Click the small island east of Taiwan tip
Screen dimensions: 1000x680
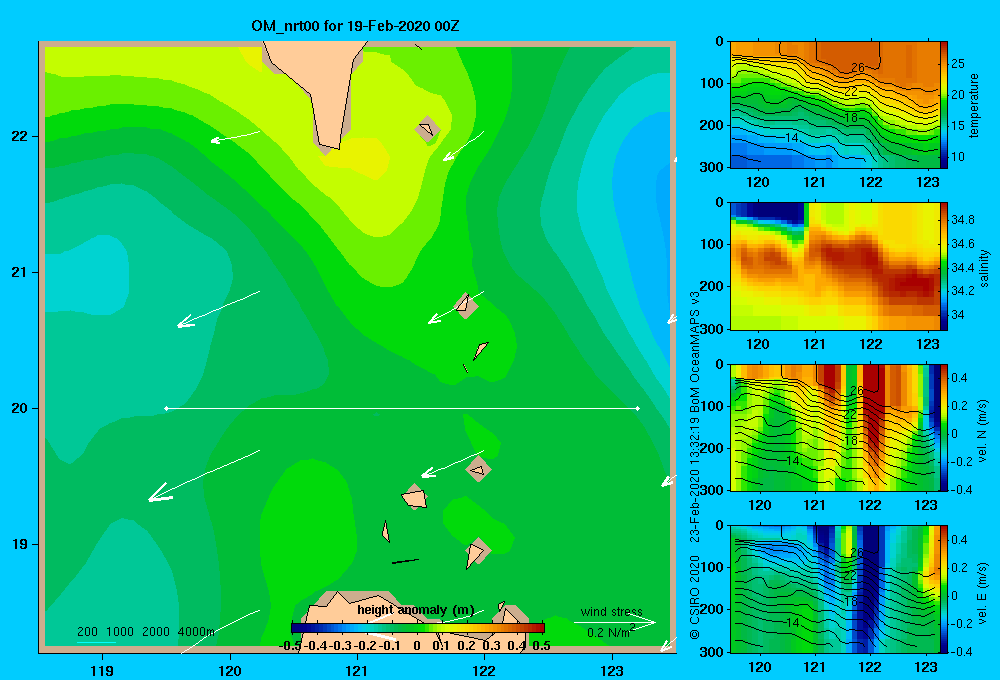click(x=427, y=129)
